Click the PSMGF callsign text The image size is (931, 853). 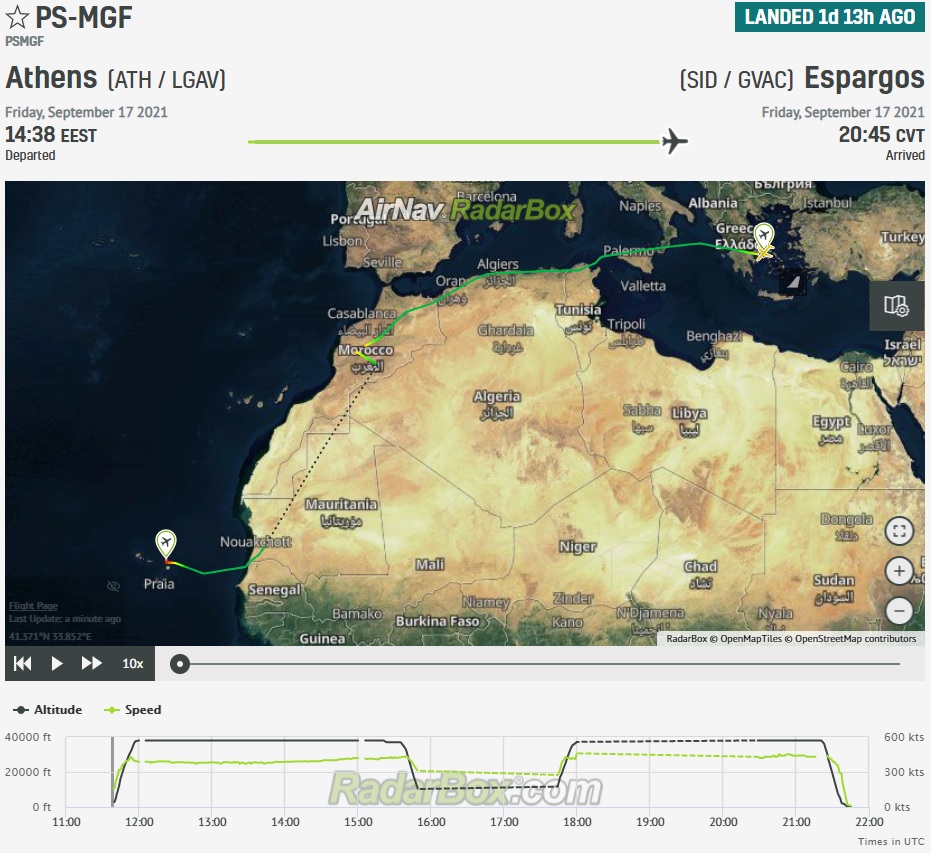pos(24,42)
